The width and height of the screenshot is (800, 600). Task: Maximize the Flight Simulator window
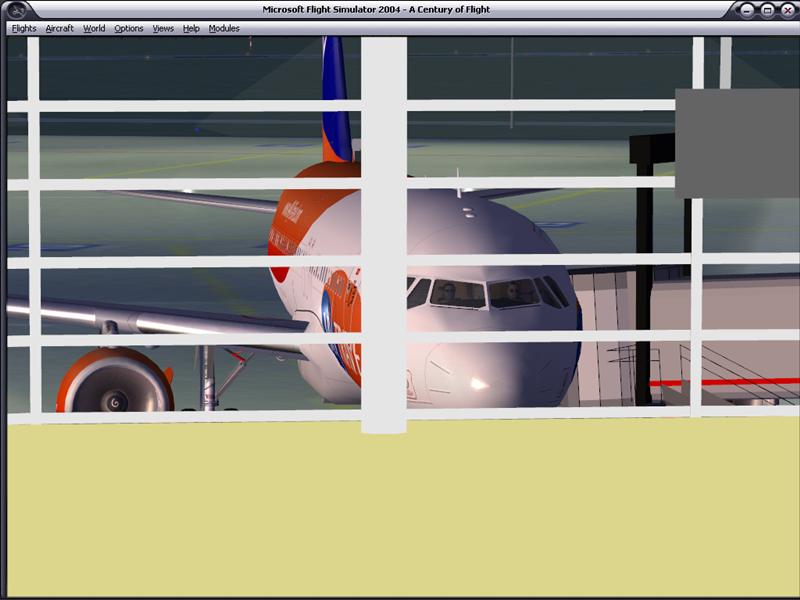click(767, 10)
